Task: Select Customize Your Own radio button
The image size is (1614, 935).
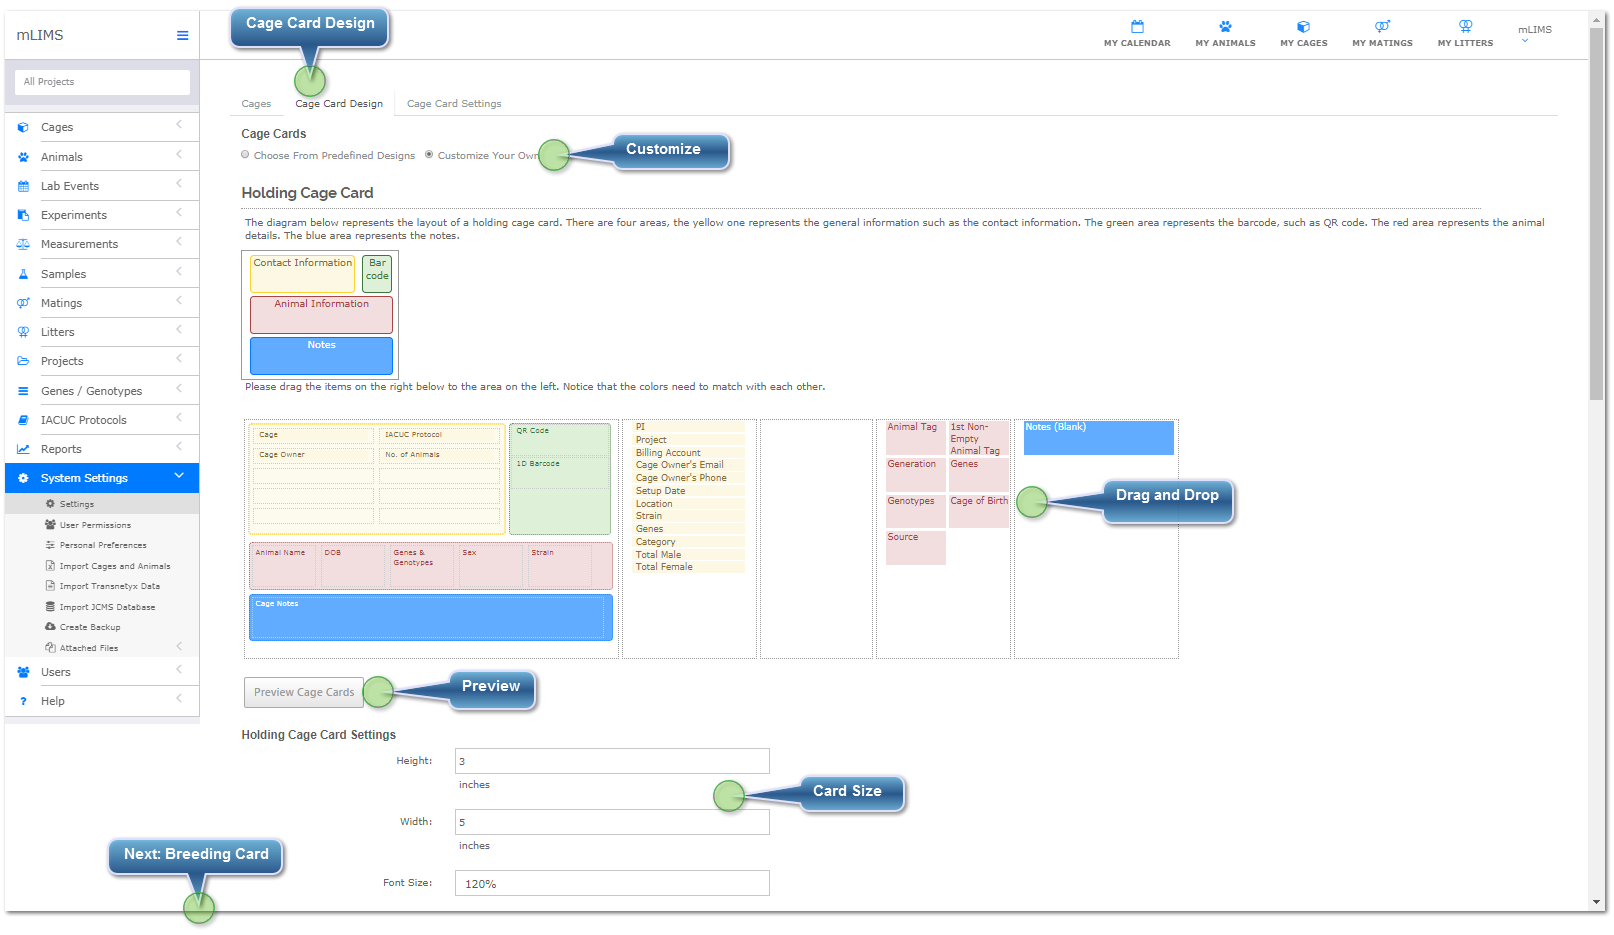Action: click(x=429, y=154)
